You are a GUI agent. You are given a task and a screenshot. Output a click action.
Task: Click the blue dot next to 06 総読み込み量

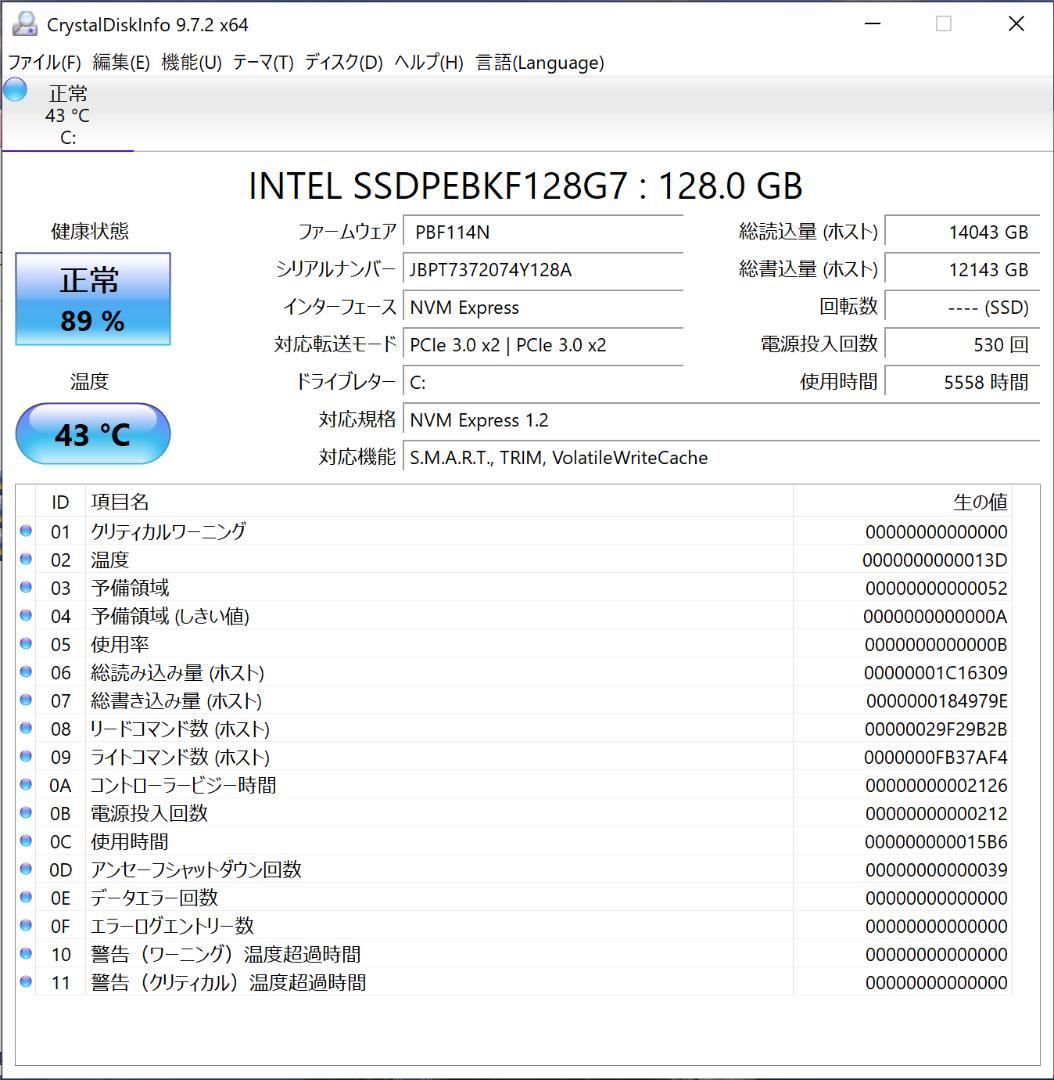point(25,672)
